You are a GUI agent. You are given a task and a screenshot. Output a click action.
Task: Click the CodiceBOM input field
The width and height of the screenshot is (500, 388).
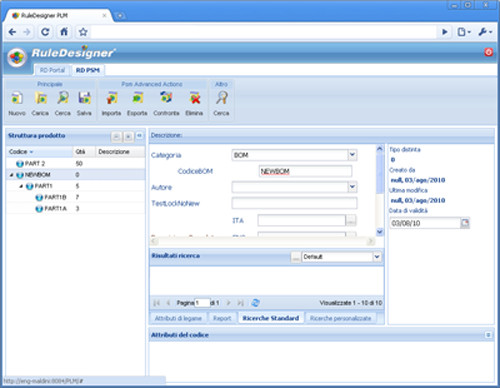click(x=305, y=171)
